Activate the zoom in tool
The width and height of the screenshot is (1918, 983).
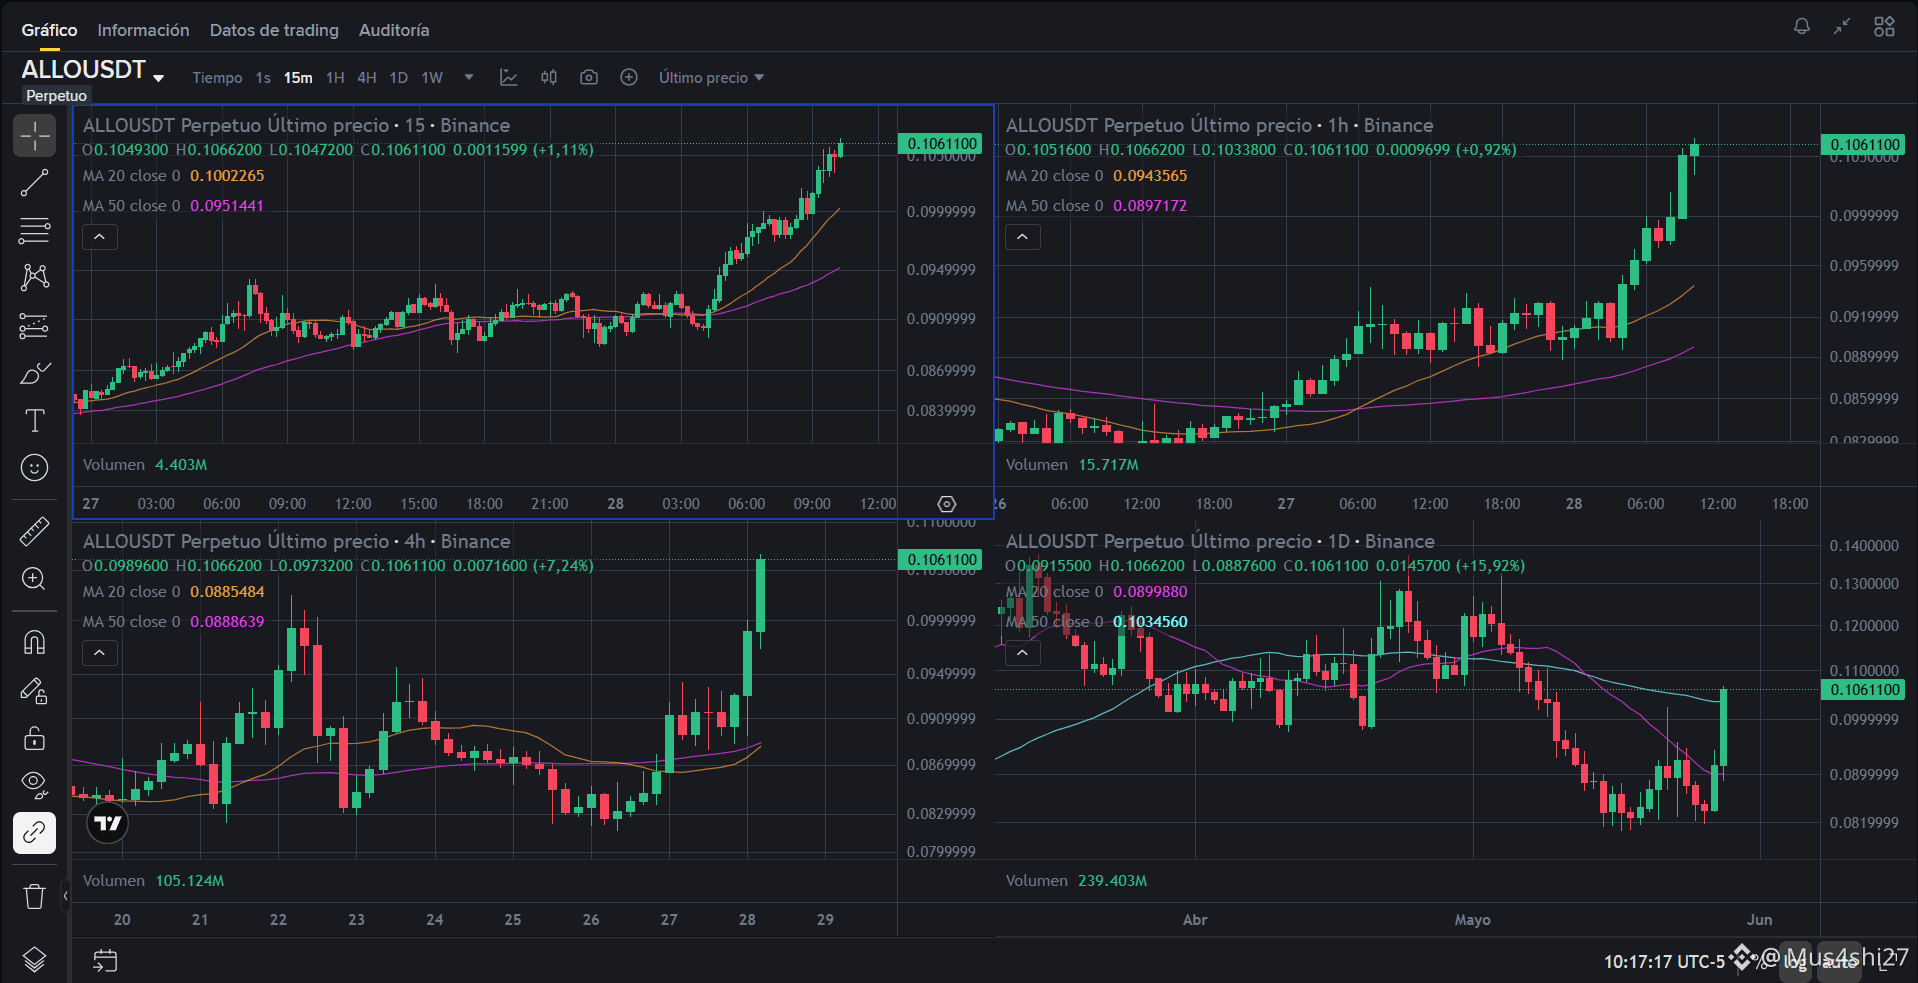(34, 579)
